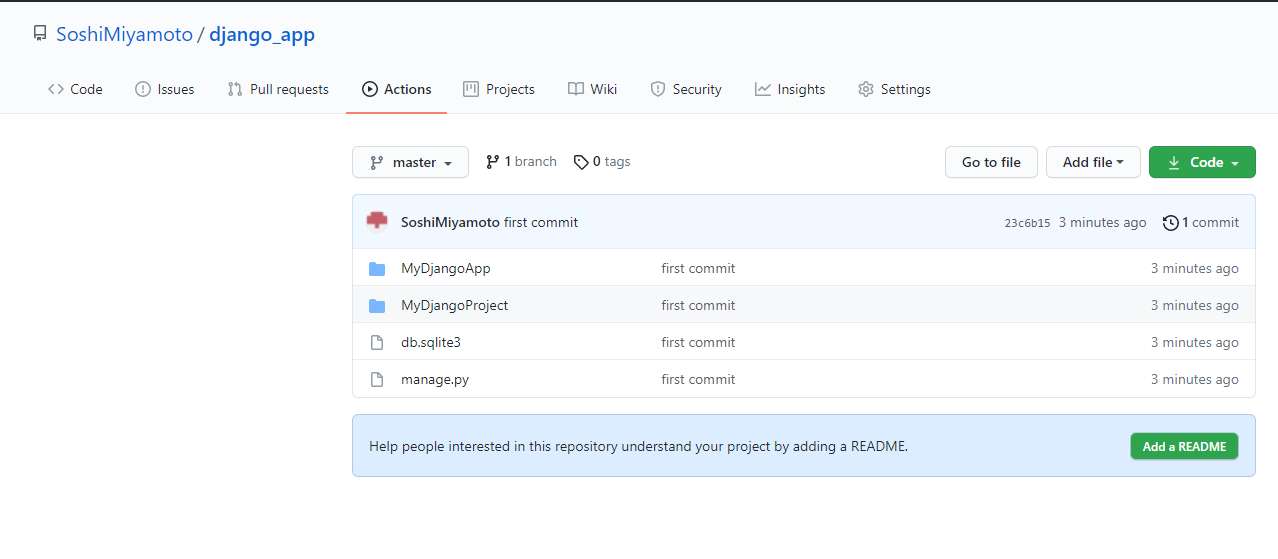Open commit hash 23c6b15
This screenshot has width=1278, height=559.
click(x=1027, y=223)
